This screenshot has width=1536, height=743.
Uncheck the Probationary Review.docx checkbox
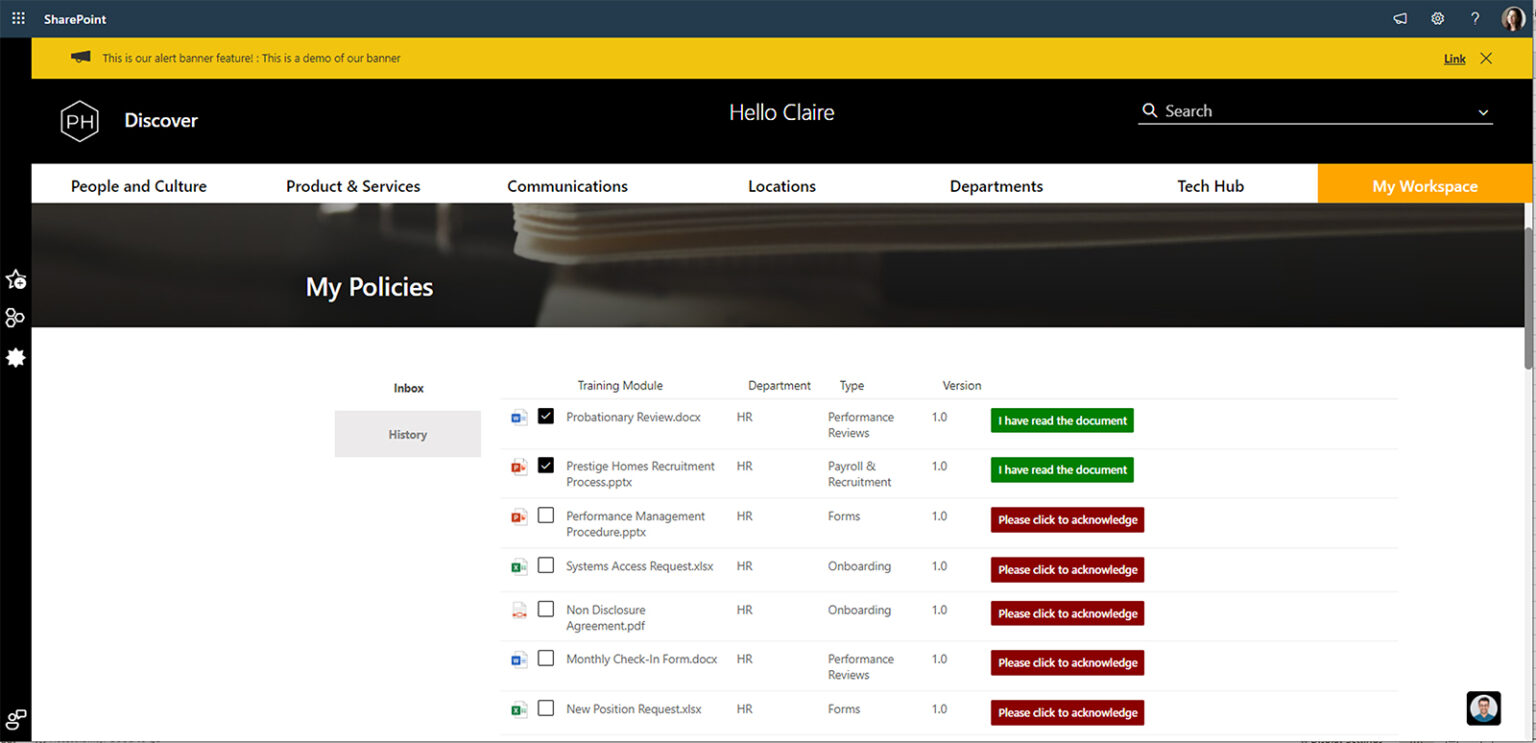pyautogui.click(x=545, y=415)
